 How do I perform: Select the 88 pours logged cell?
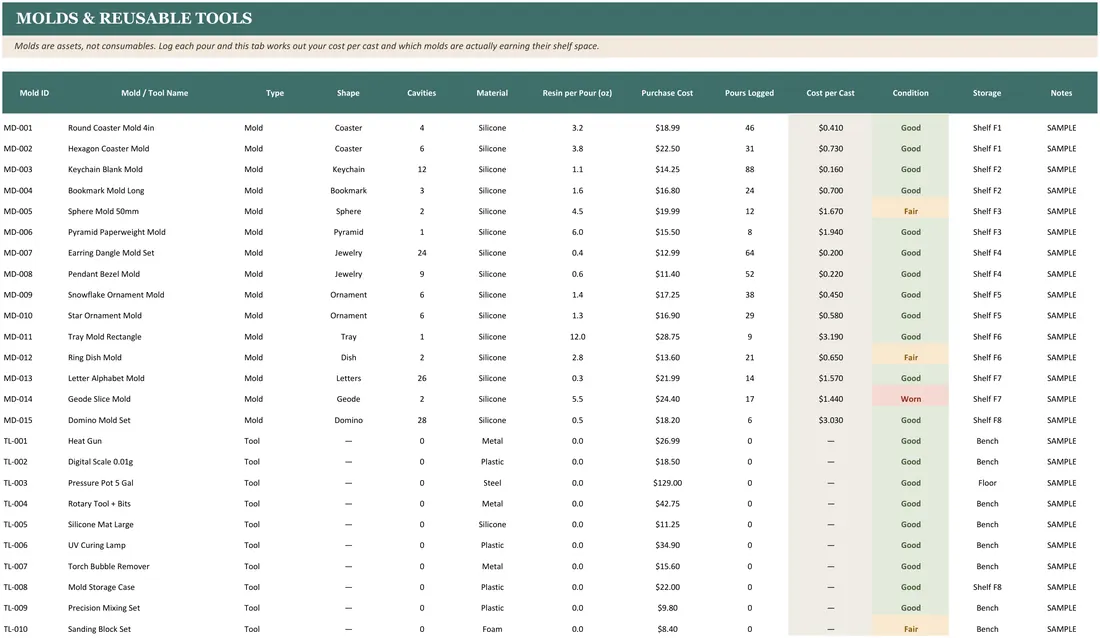750,169
